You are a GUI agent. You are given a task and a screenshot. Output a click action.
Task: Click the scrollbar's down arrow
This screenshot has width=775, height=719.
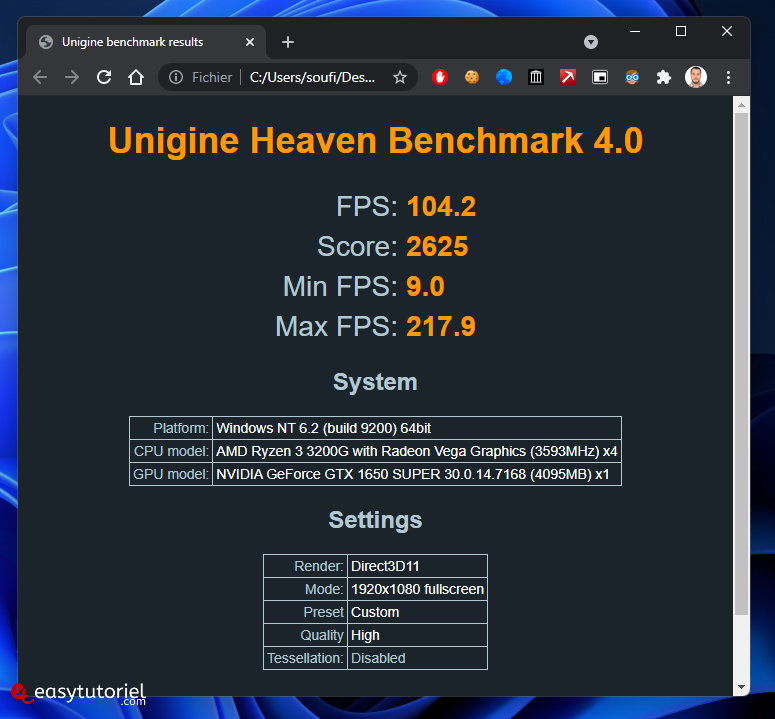click(741, 687)
